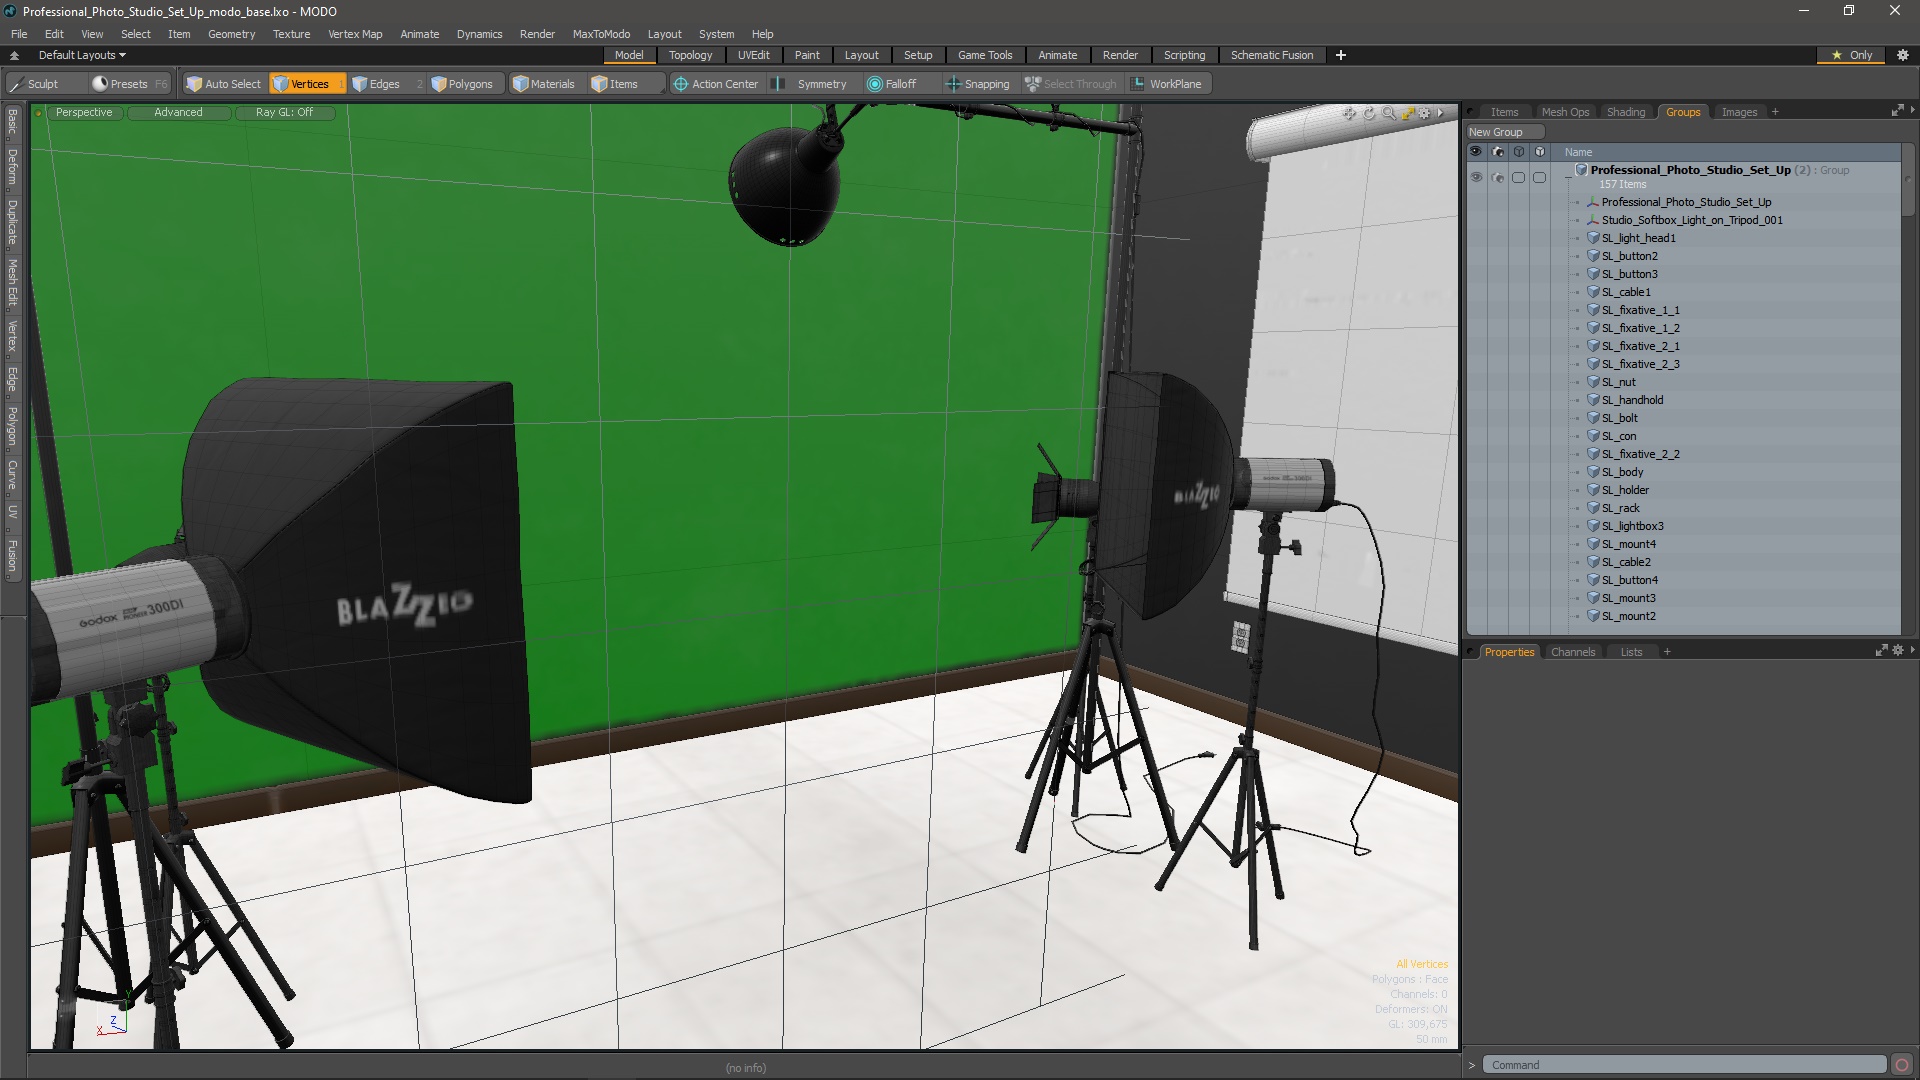Screen dimensions: 1920x1080
Task: Open the Default Layouts dropdown
Action: [x=82, y=55]
